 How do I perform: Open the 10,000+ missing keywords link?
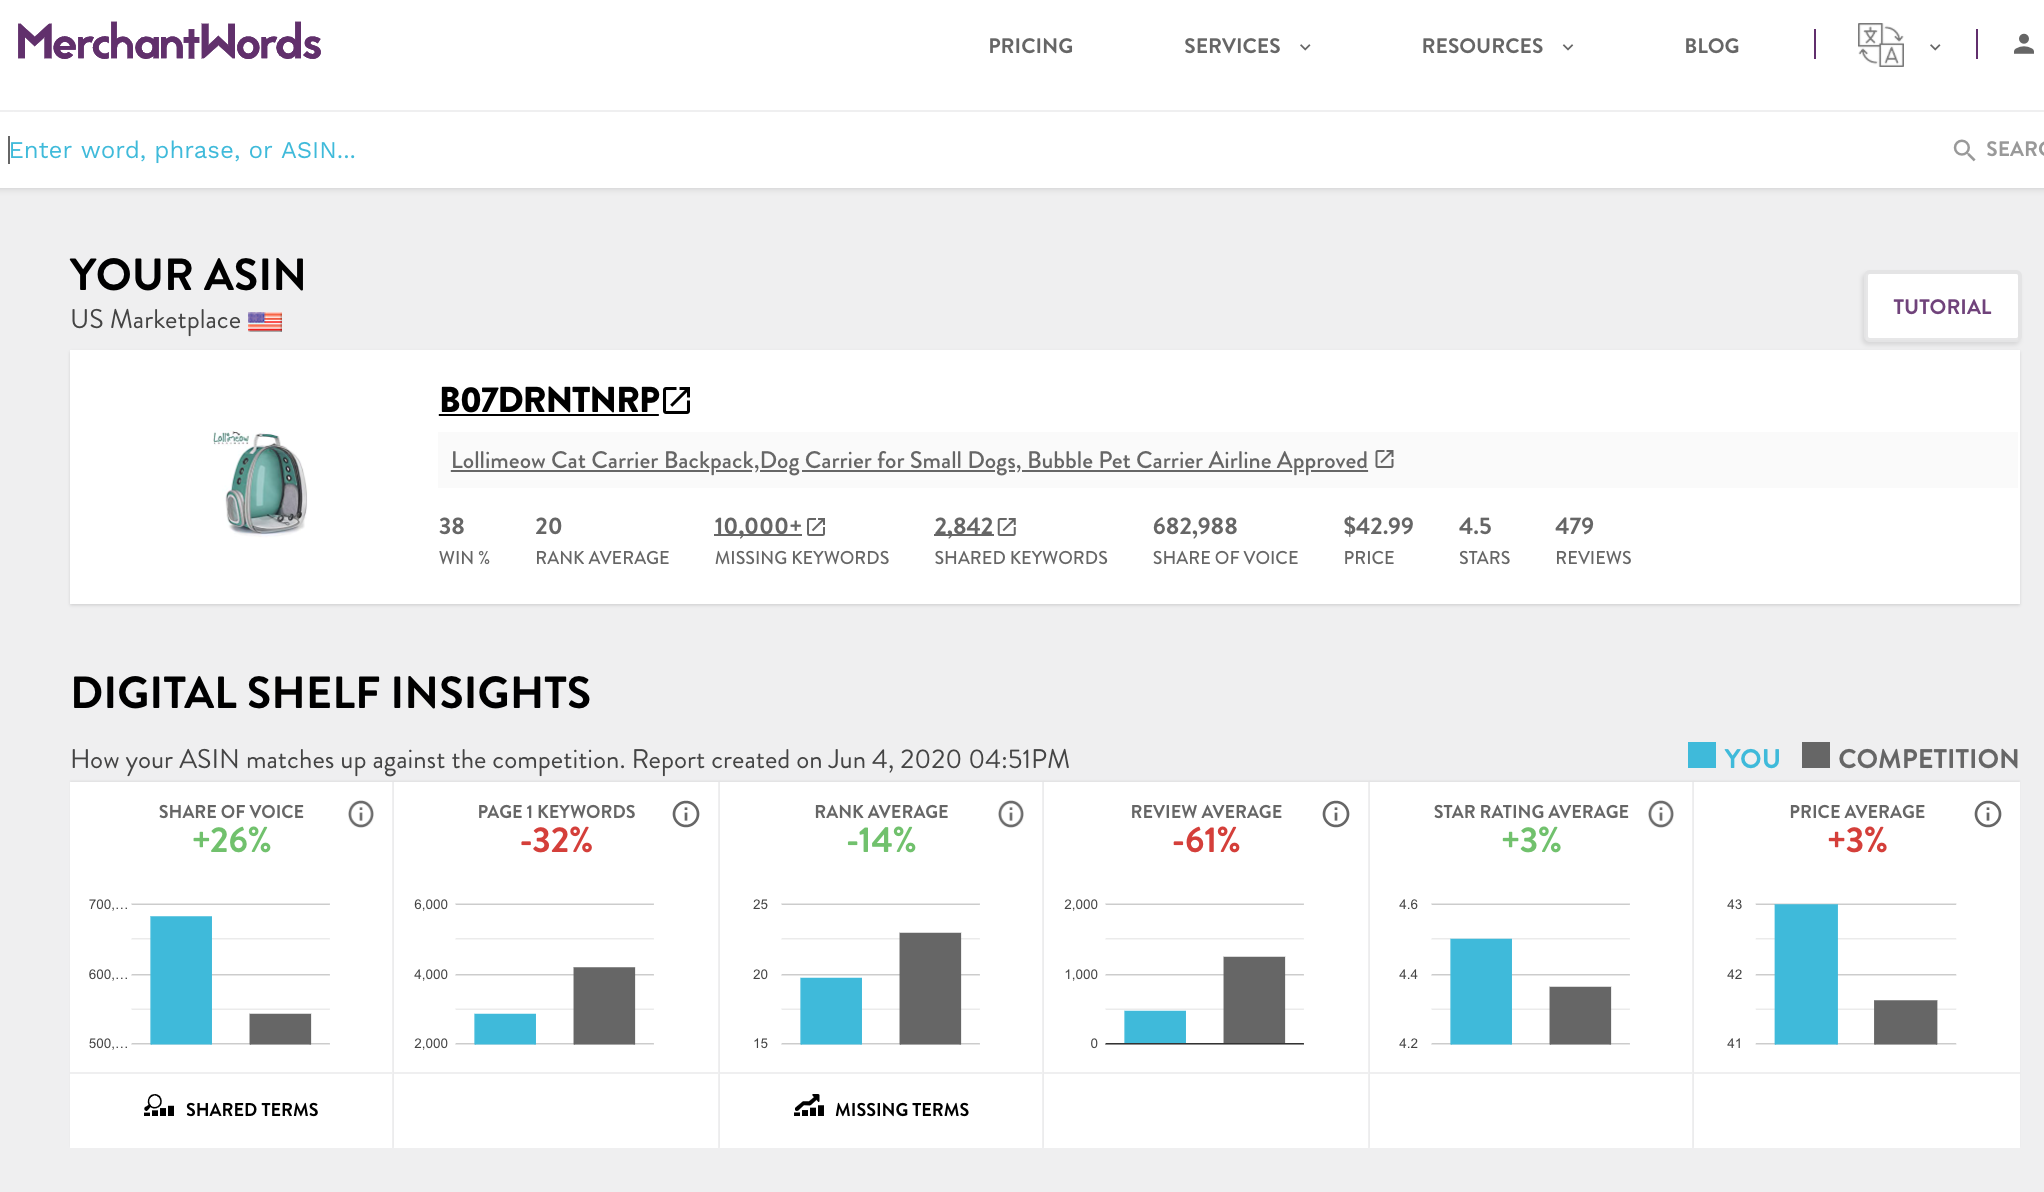pos(758,526)
